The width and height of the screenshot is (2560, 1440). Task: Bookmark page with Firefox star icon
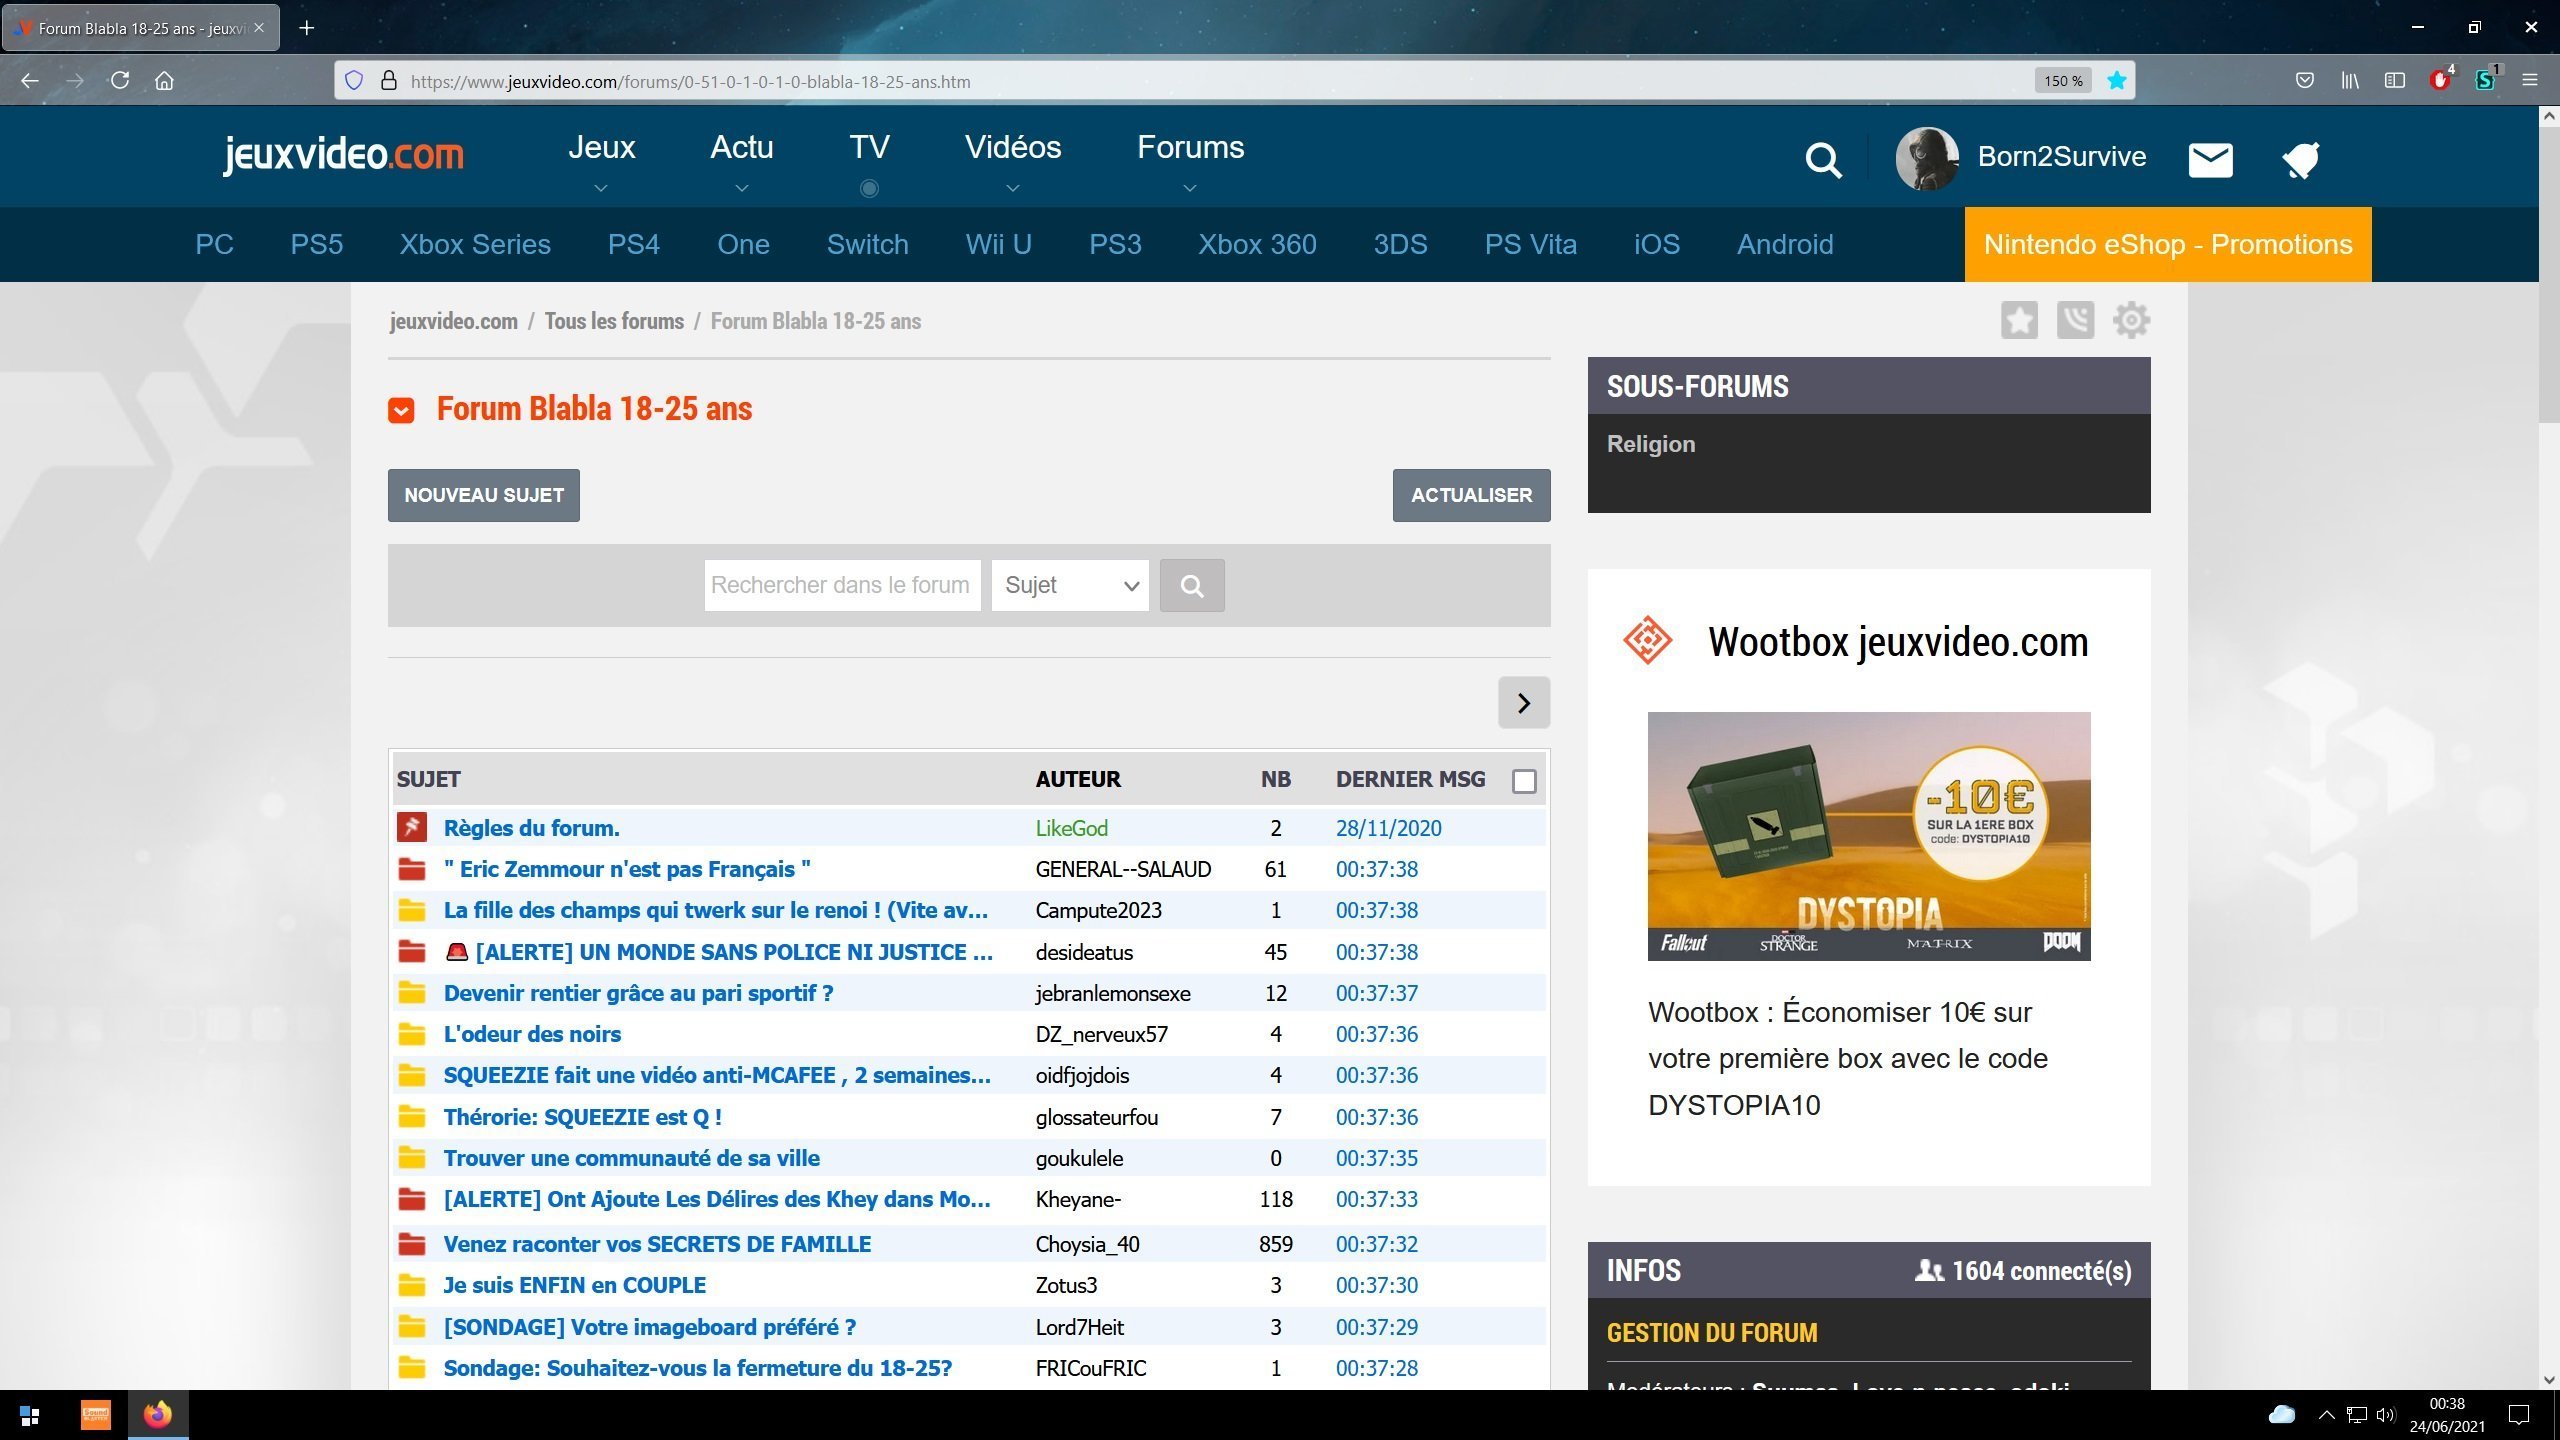click(x=2116, y=81)
